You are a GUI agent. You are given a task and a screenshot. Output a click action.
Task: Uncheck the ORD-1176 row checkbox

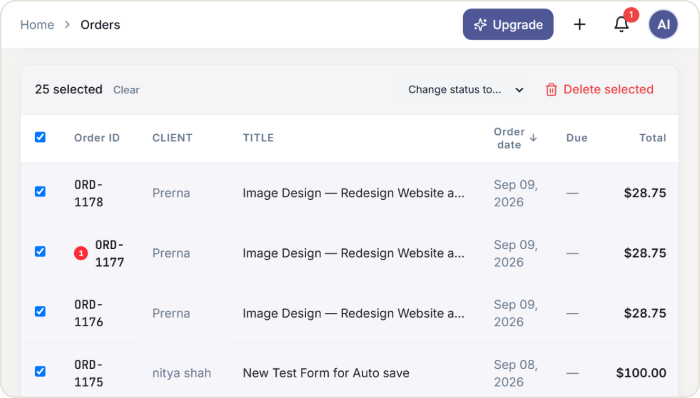click(x=40, y=311)
